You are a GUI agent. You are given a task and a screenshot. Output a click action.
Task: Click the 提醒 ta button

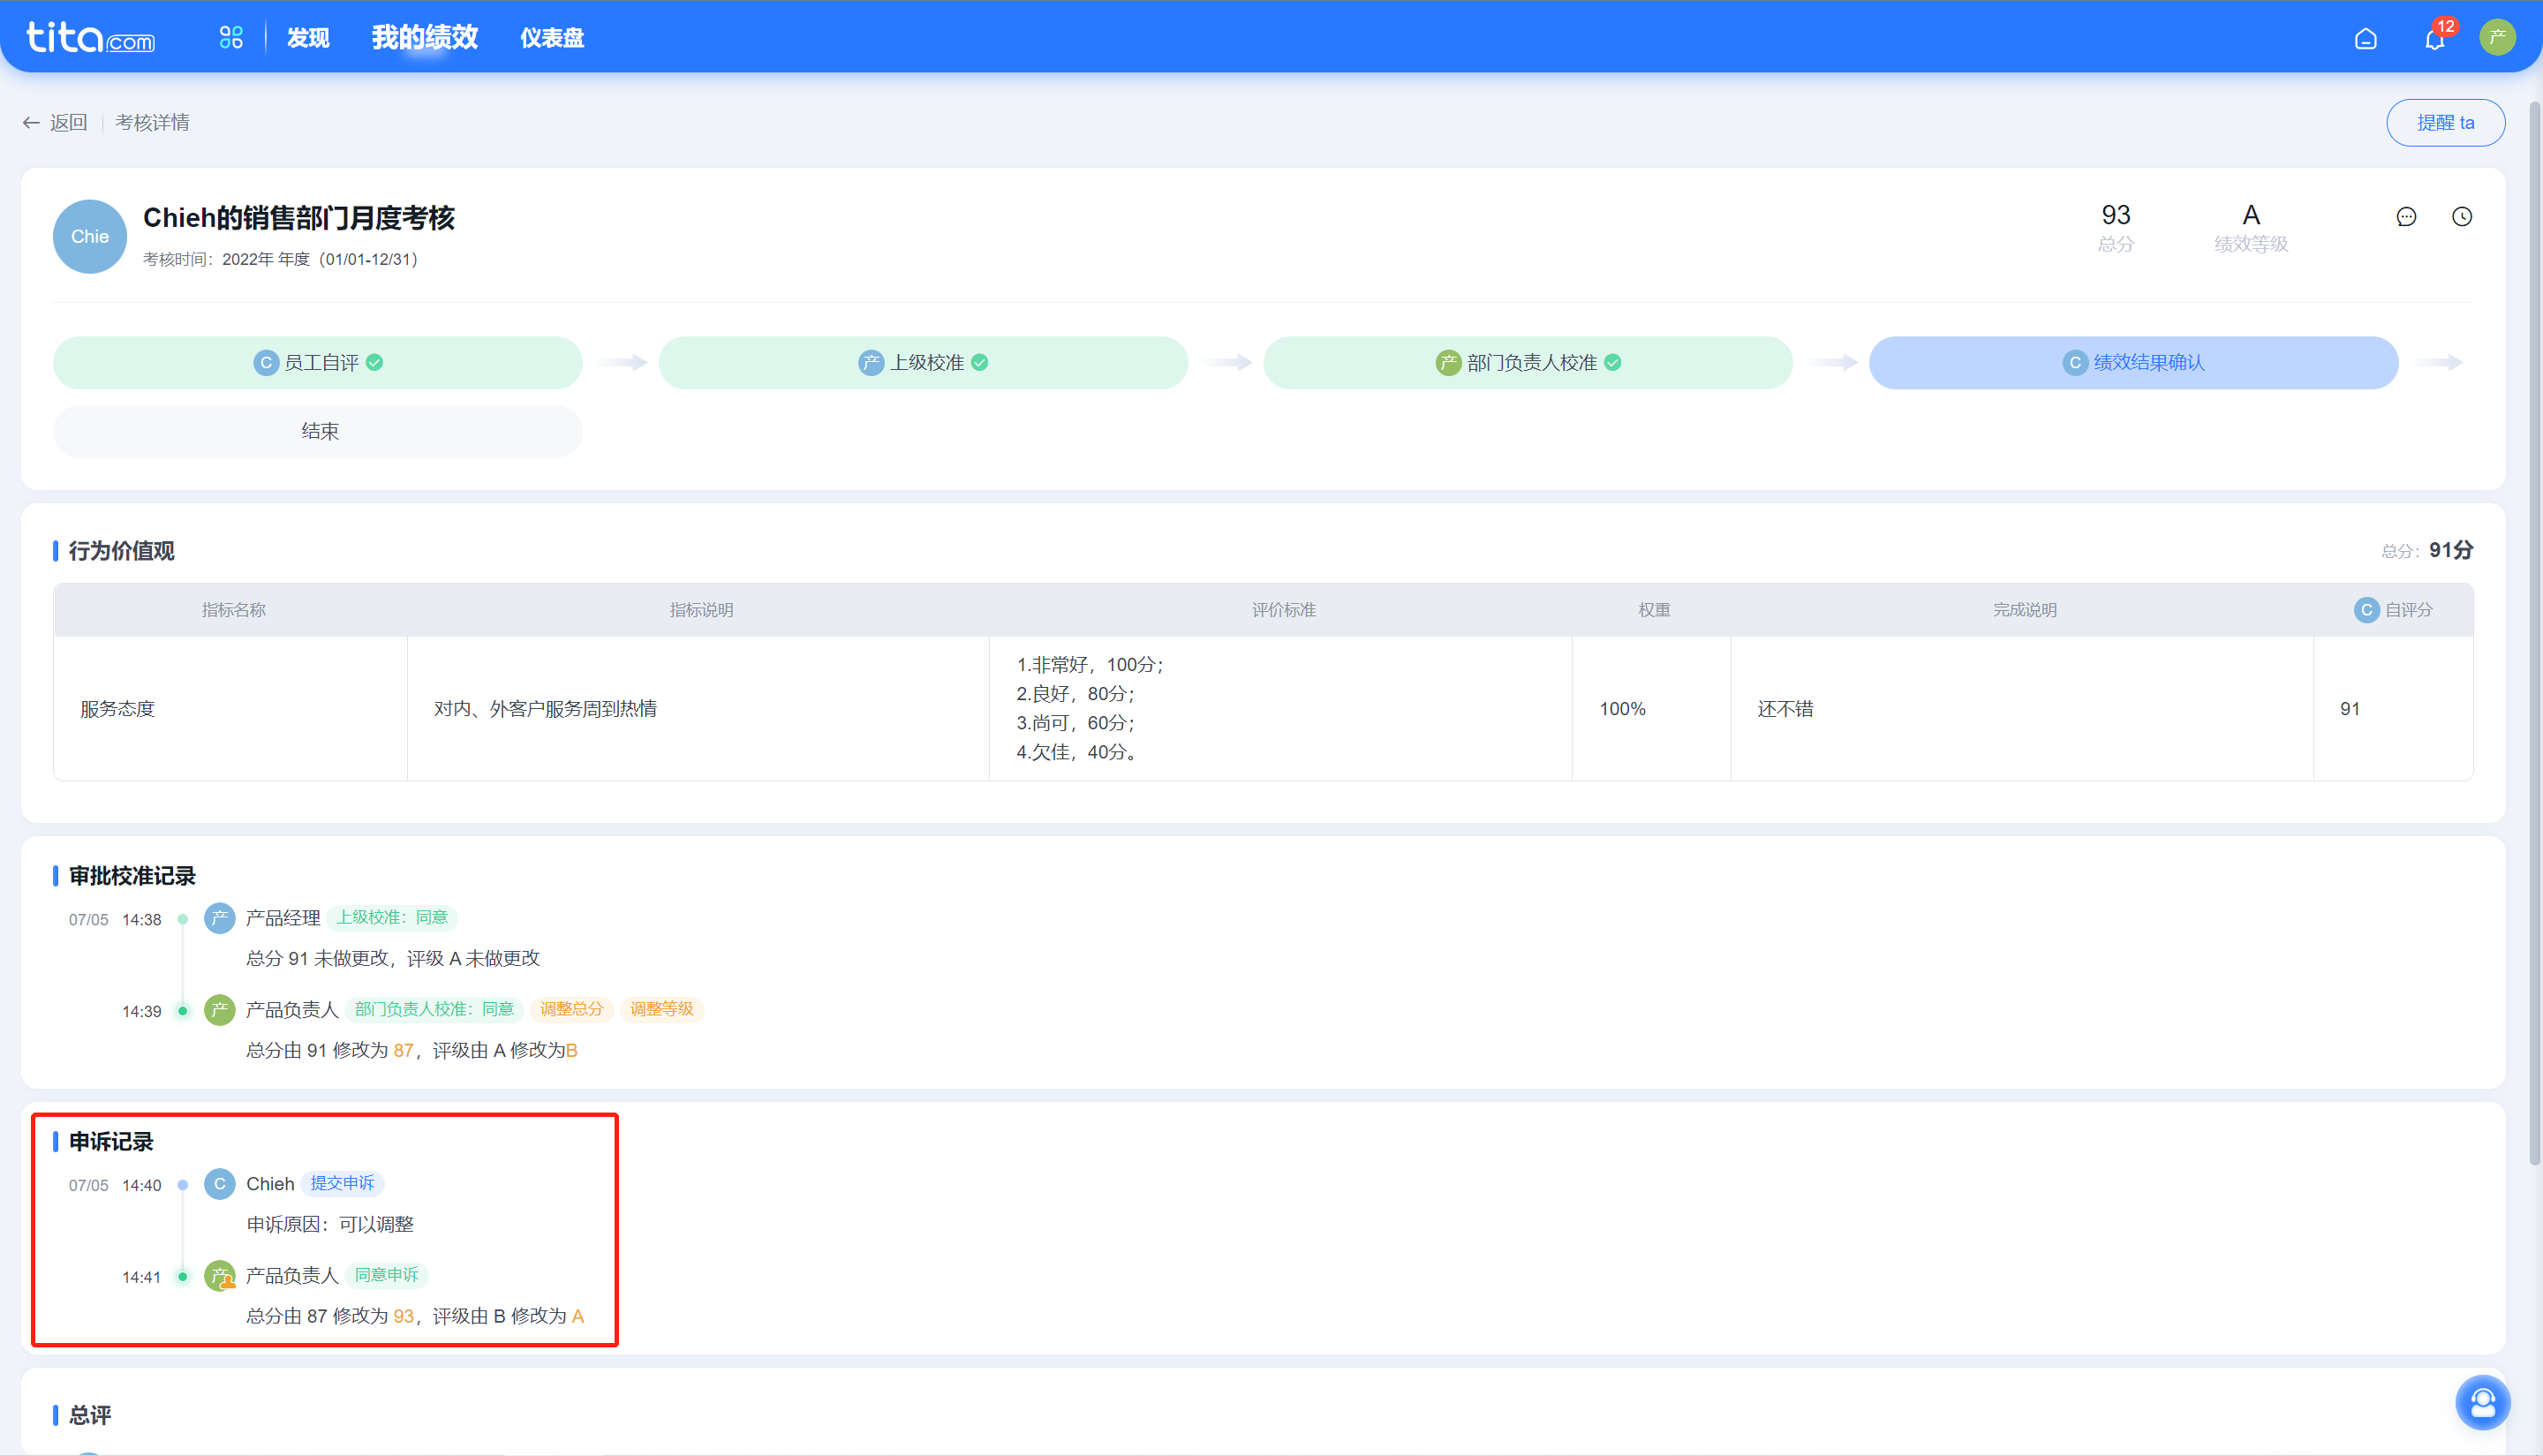(2445, 122)
